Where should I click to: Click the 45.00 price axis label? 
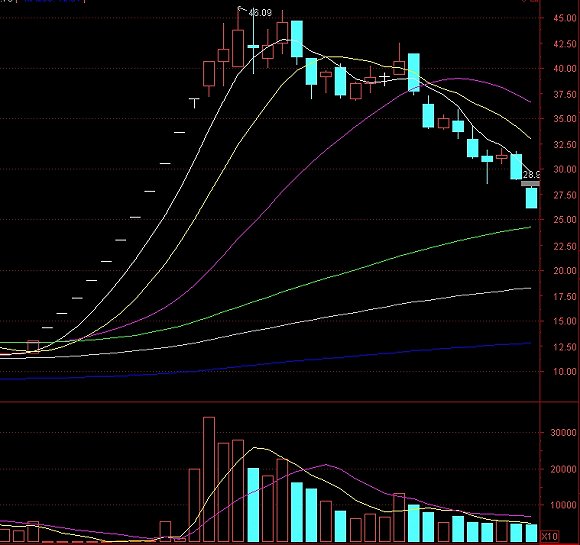(565, 18)
